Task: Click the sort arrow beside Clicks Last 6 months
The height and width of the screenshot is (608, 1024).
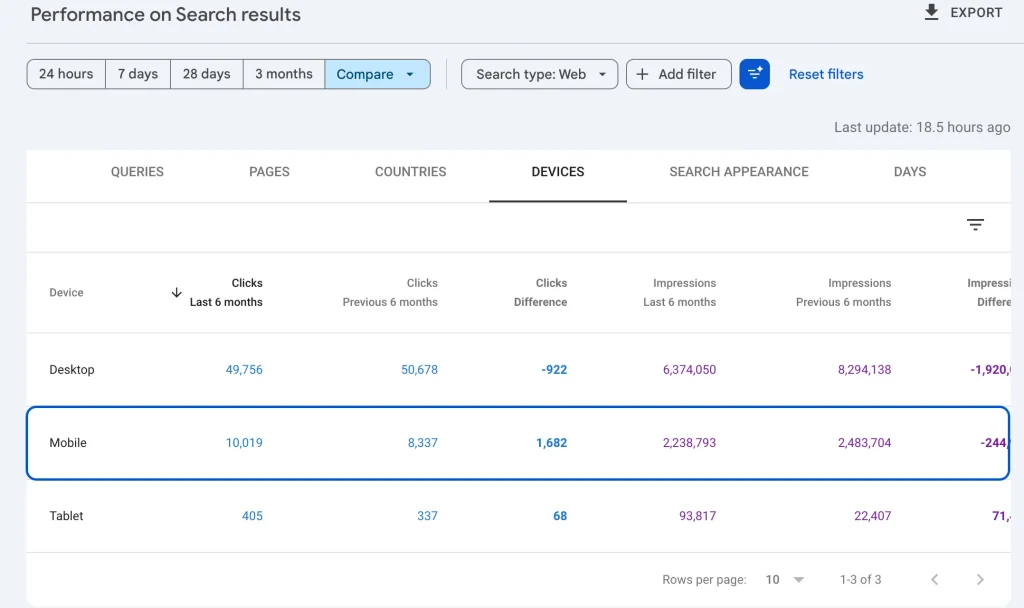Action: (176, 293)
